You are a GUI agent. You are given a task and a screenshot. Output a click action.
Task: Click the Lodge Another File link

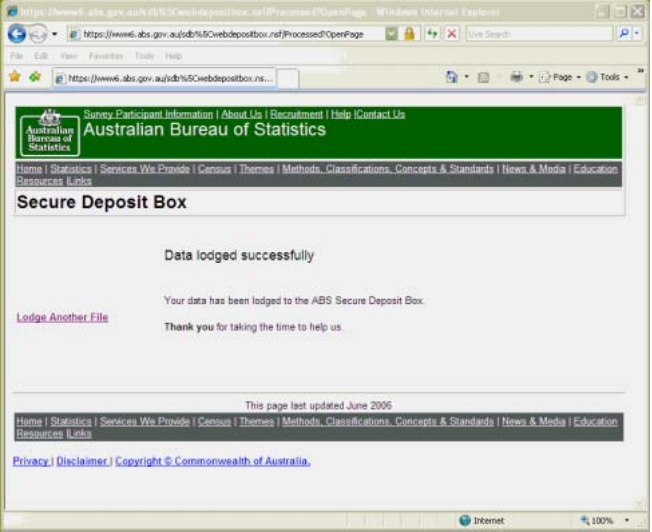click(x=62, y=317)
